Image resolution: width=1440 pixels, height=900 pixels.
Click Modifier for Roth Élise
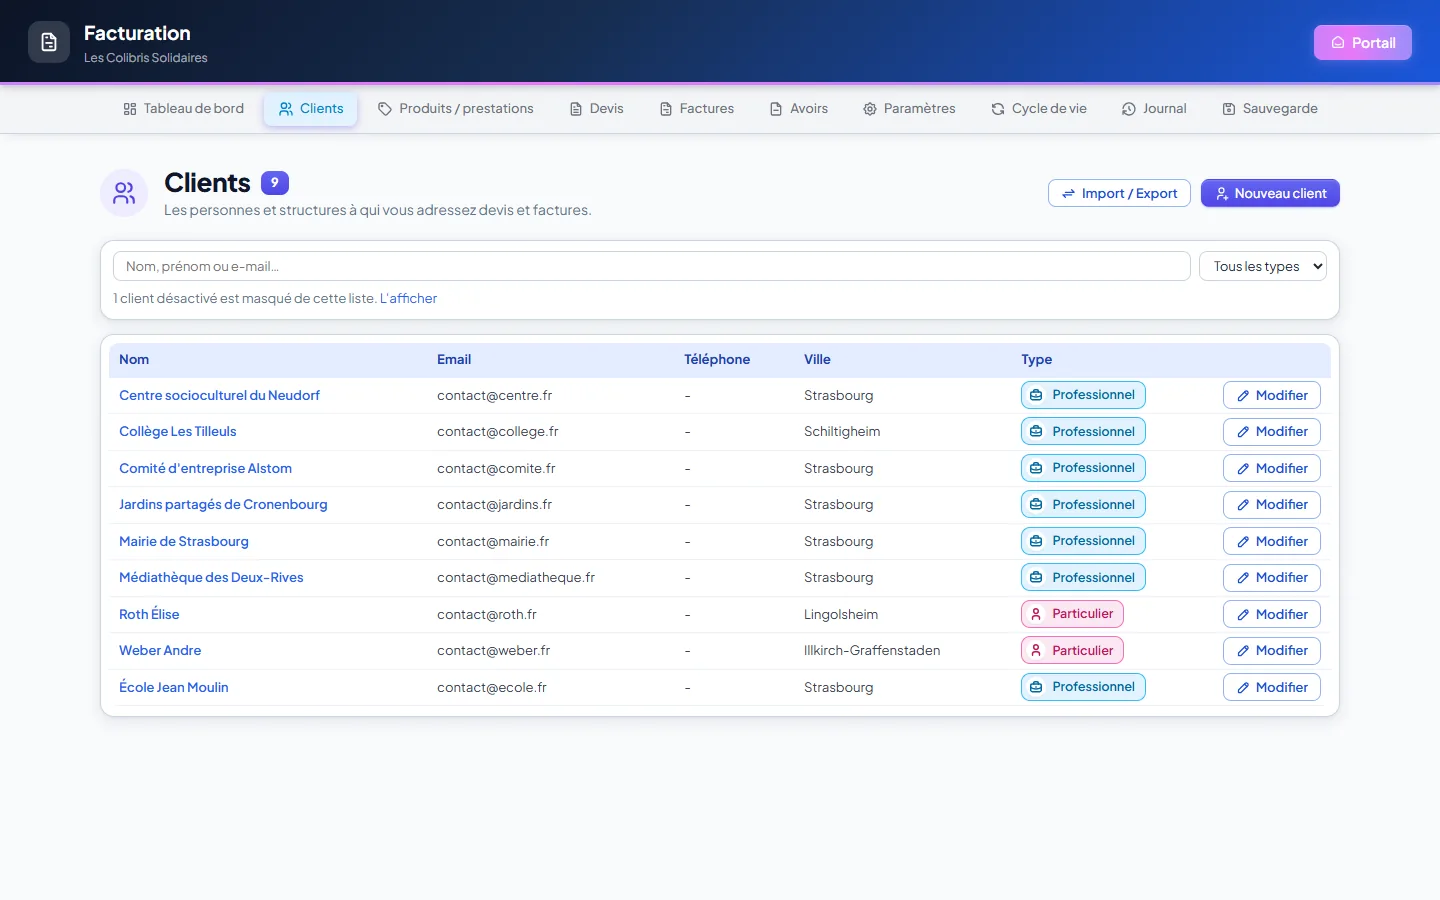(1272, 614)
